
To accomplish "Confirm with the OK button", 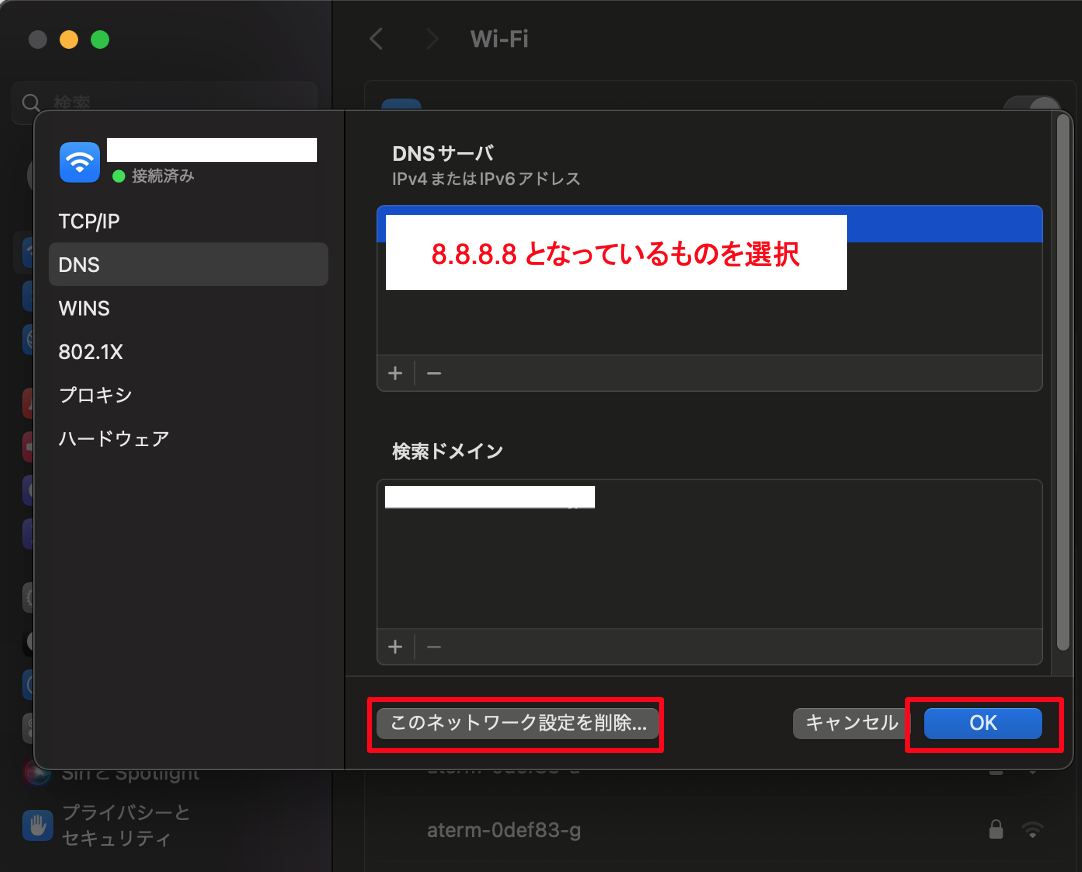I will click(982, 723).
